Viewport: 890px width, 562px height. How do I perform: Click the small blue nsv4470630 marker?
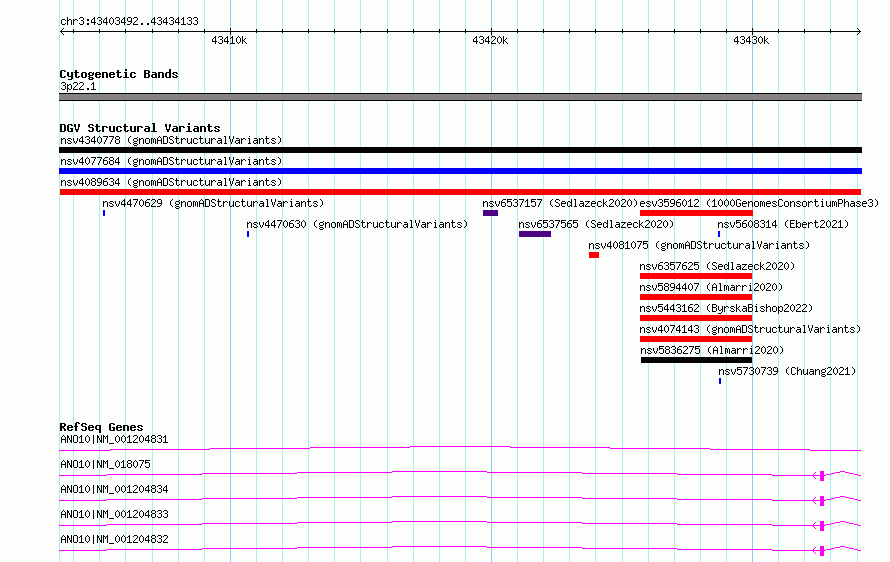(x=248, y=234)
